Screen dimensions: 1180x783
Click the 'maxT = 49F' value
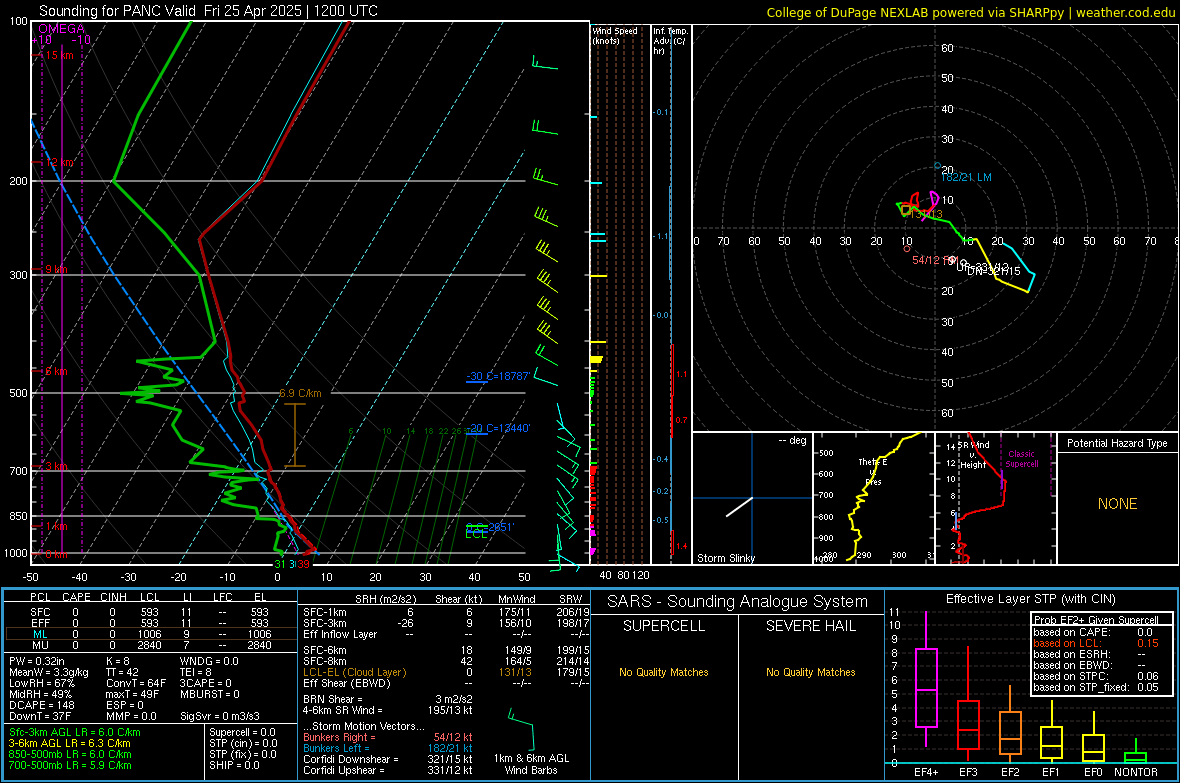pyautogui.click(x=132, y=694)
